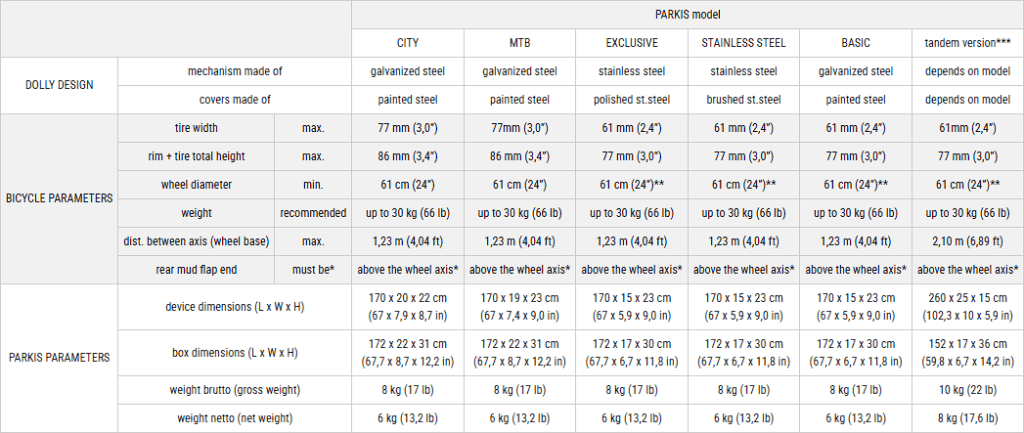Viewport: 1024px width, 433px height.
Task: Click the brushed st.steel covers cell
Action: [x=743, y=100]
